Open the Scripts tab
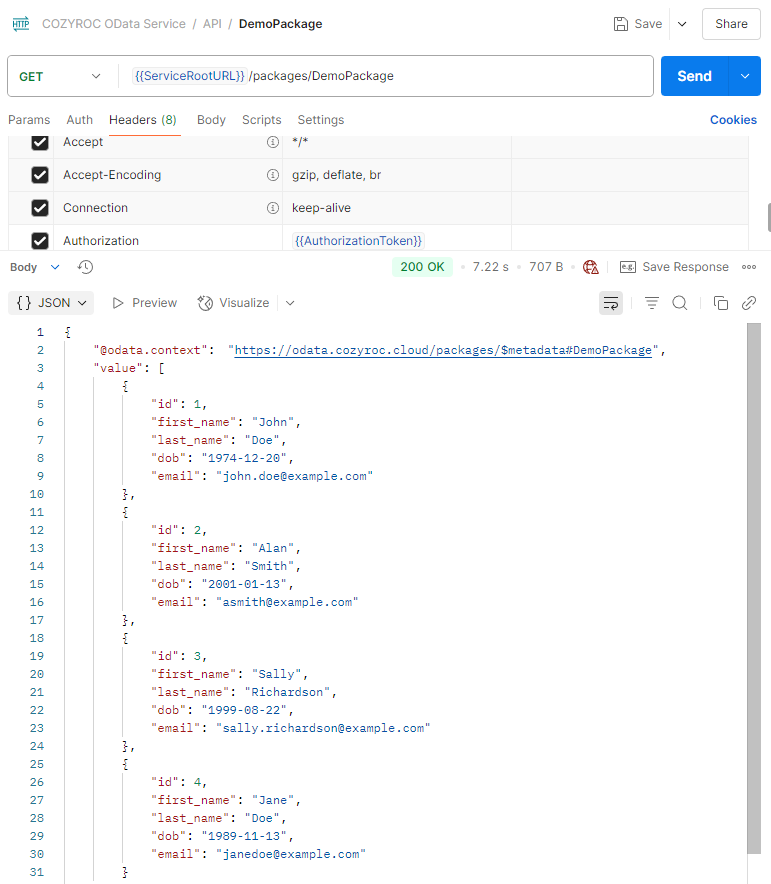The image size is (771, 884). coord(261,120)
